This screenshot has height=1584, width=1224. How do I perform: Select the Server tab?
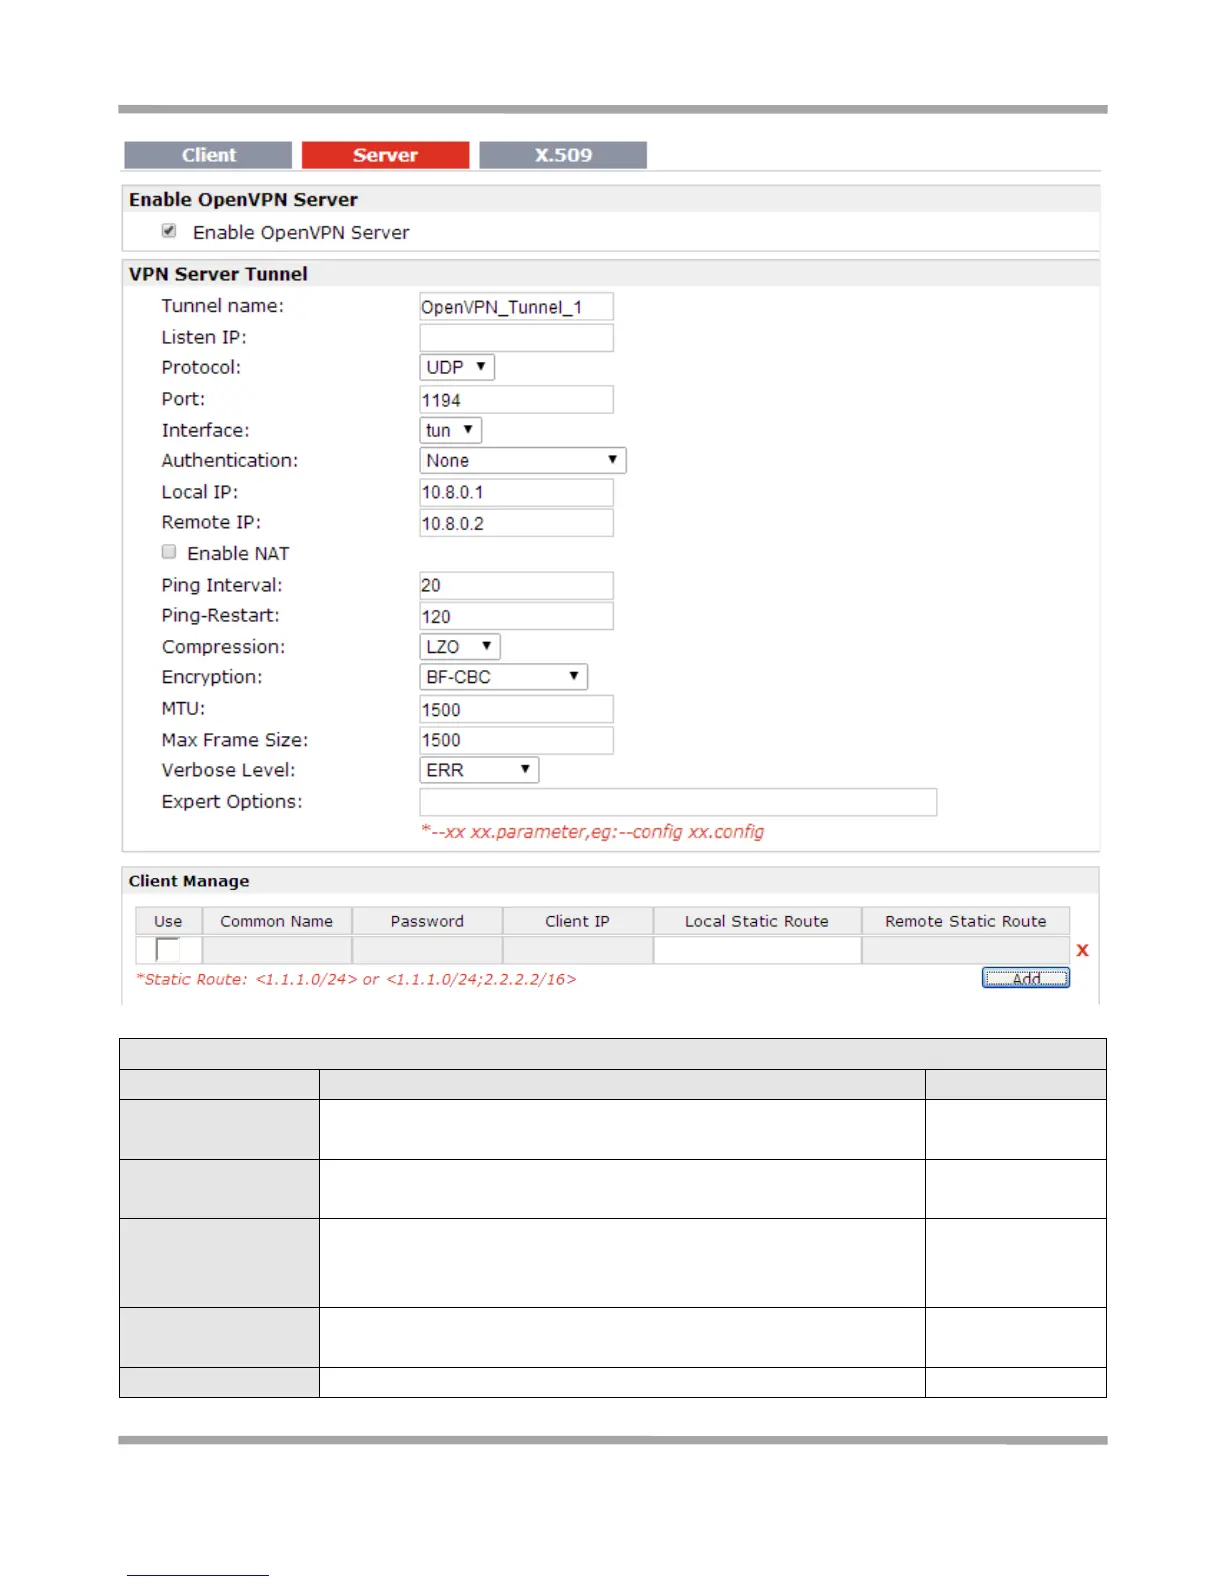coord(385,155)
